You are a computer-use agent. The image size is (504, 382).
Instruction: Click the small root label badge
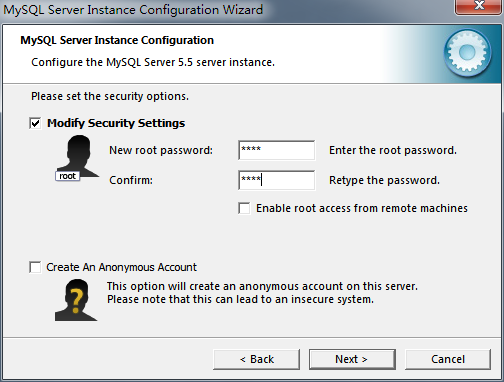(x=68, y=176)
